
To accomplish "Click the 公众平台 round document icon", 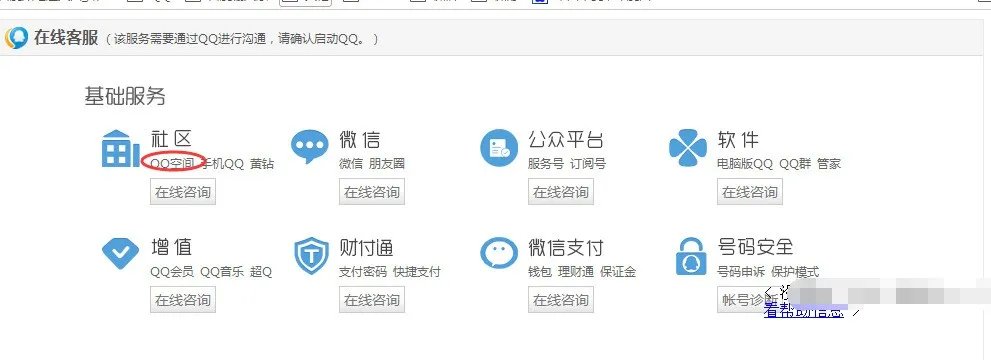I will [499, 148].
